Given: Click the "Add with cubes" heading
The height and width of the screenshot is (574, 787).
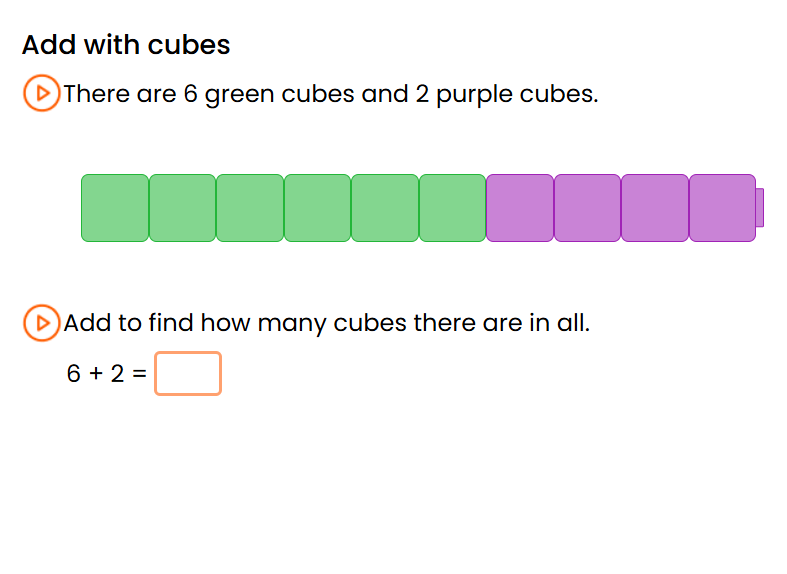Looking at the screenshot, I should (x=126, y=45).
